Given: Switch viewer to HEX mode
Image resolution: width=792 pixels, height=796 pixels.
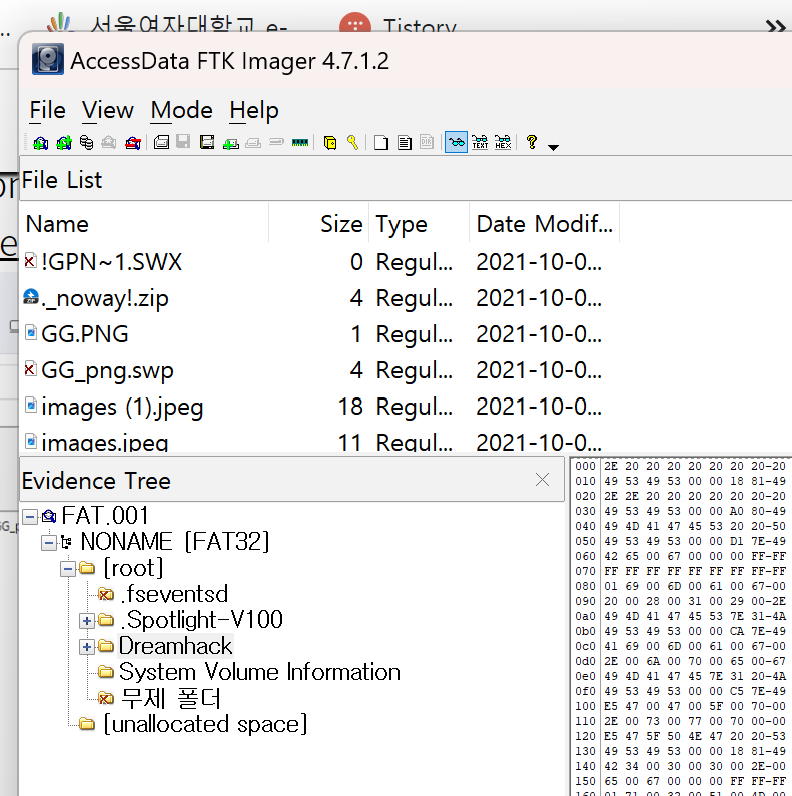Looking at the screenshot, I should [503, 142].
